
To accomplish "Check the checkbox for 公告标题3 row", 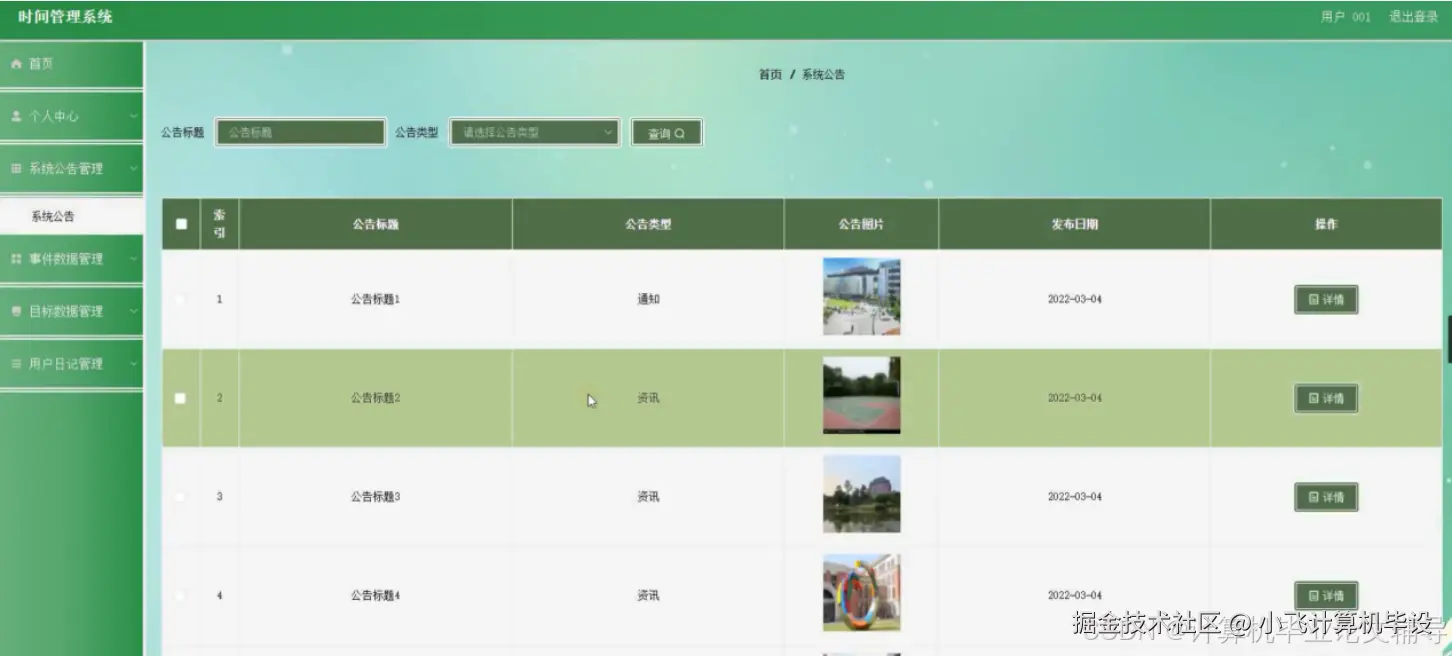I will [x=181, y=497].
